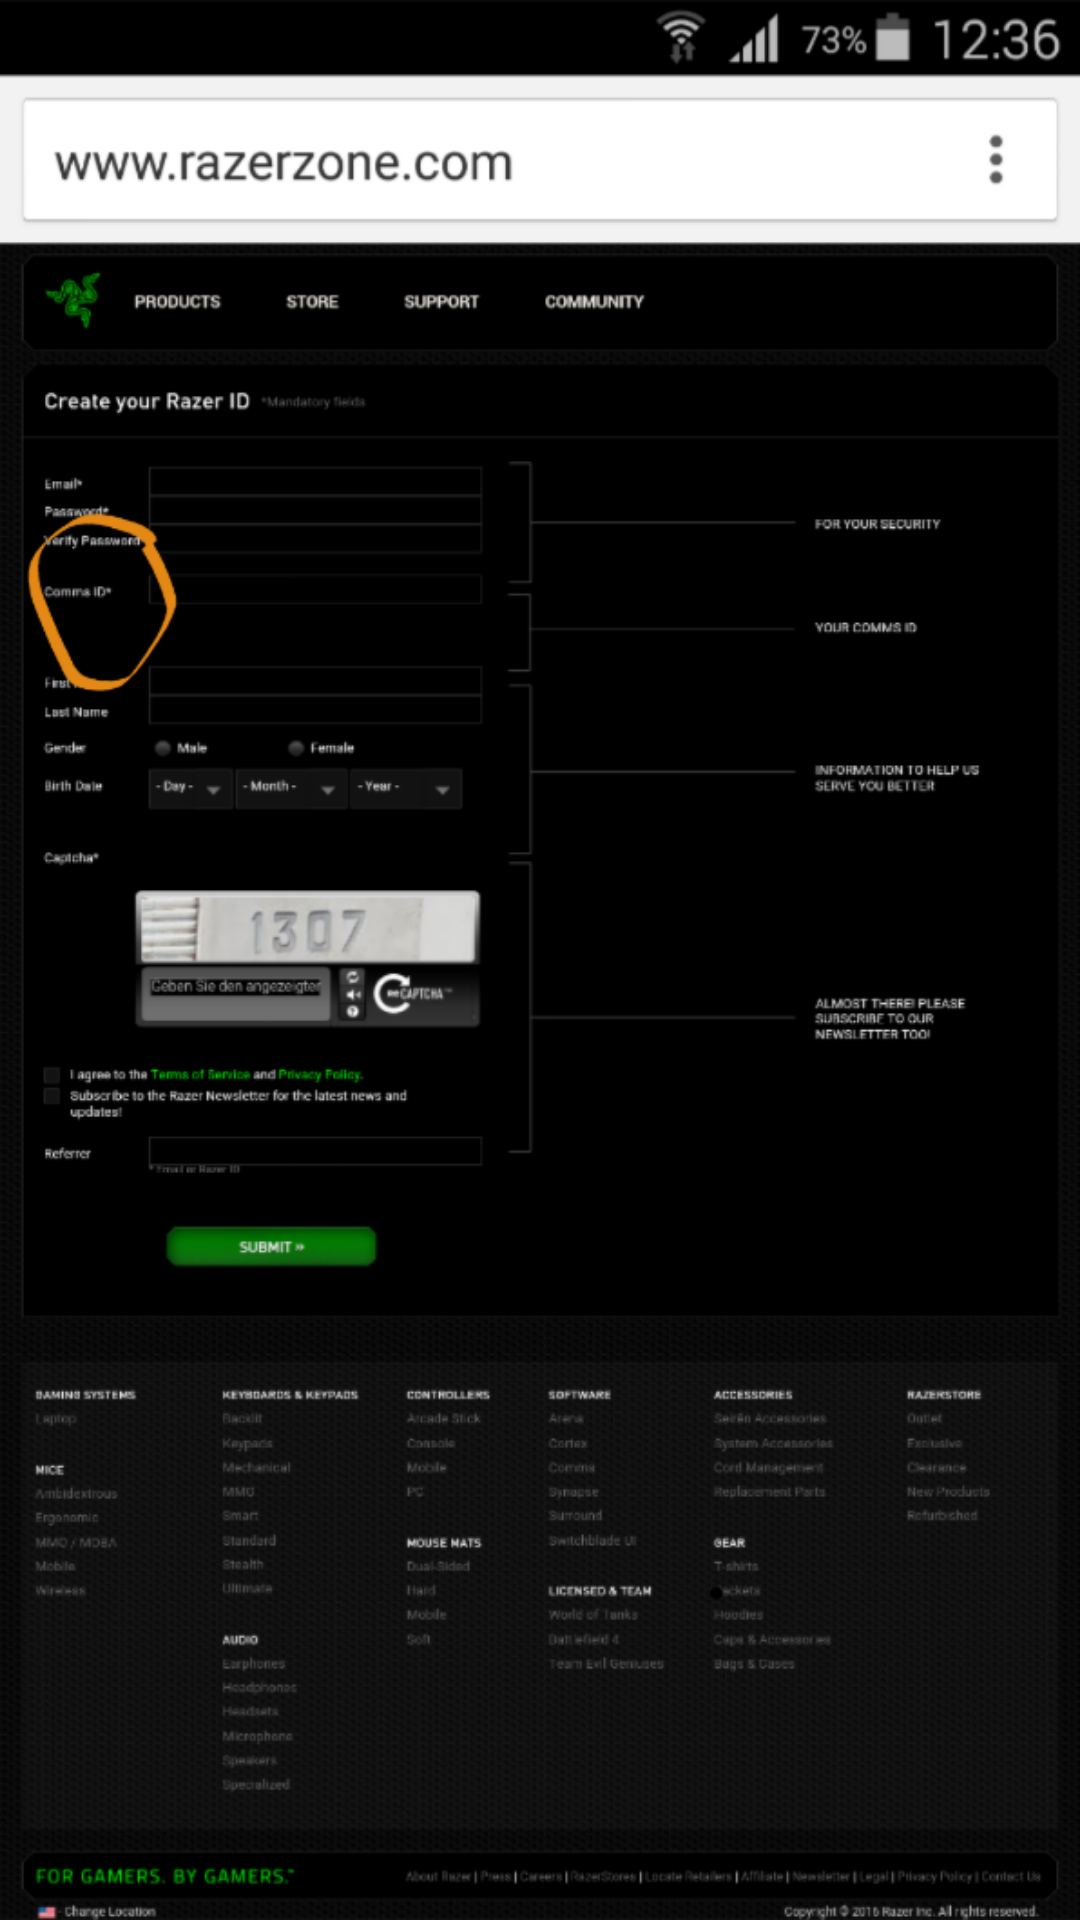Open the Headphones audio footer link

(x=259, y=1687)
